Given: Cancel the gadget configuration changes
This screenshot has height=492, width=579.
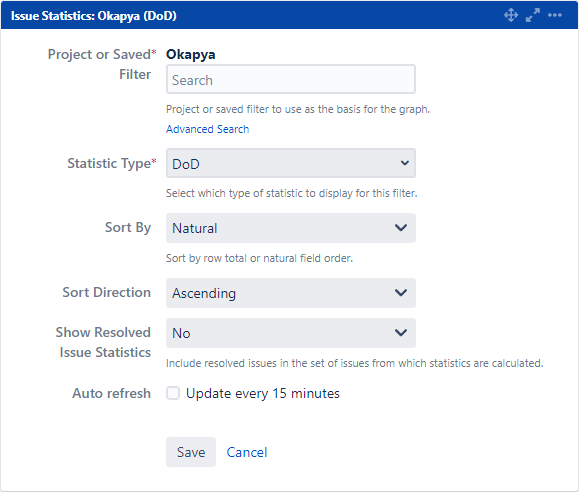Looking at the screenshot, I should (247, 452).
